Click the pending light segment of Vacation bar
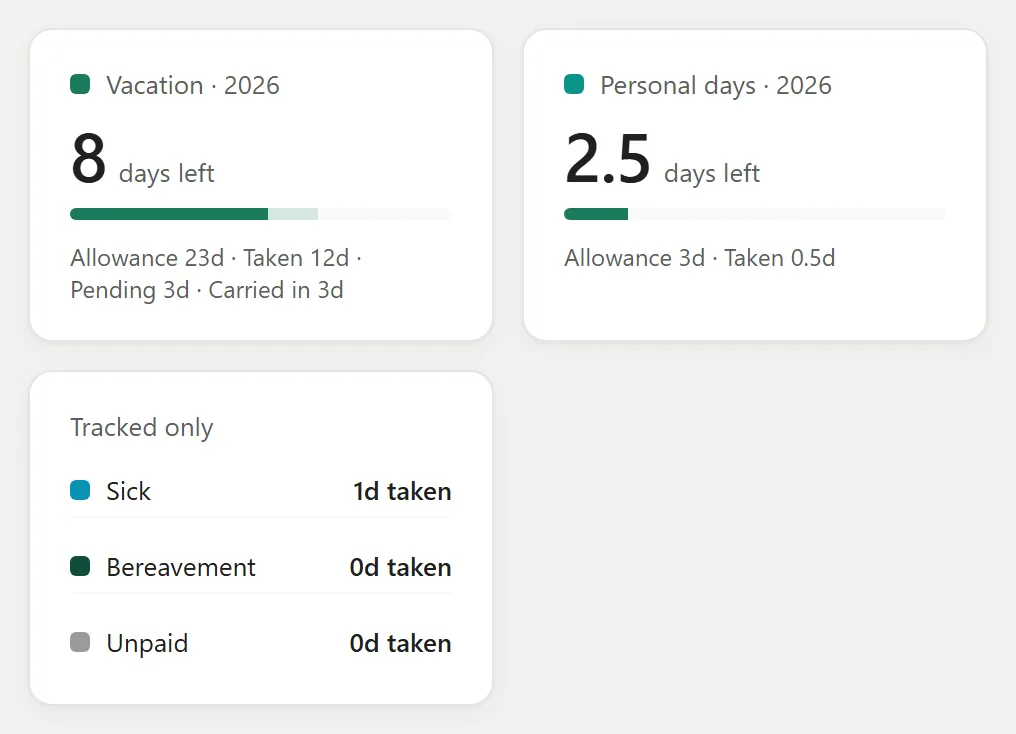Image resolution: width=1016 pixels, height=734 pixels. tap(293, 214)
